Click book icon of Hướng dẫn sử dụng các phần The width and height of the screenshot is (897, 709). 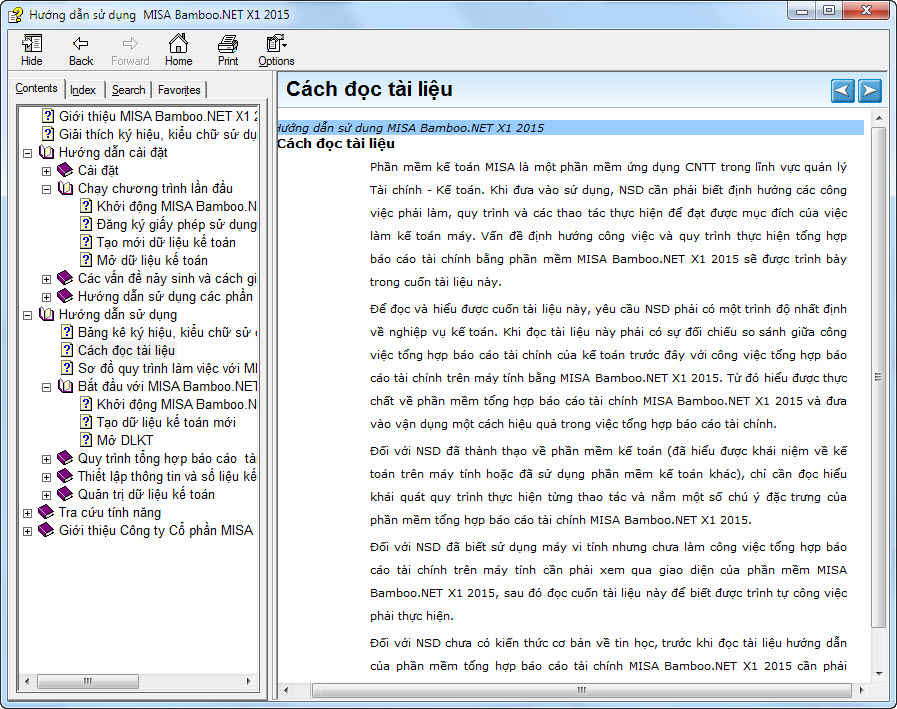tap(65, 296)
